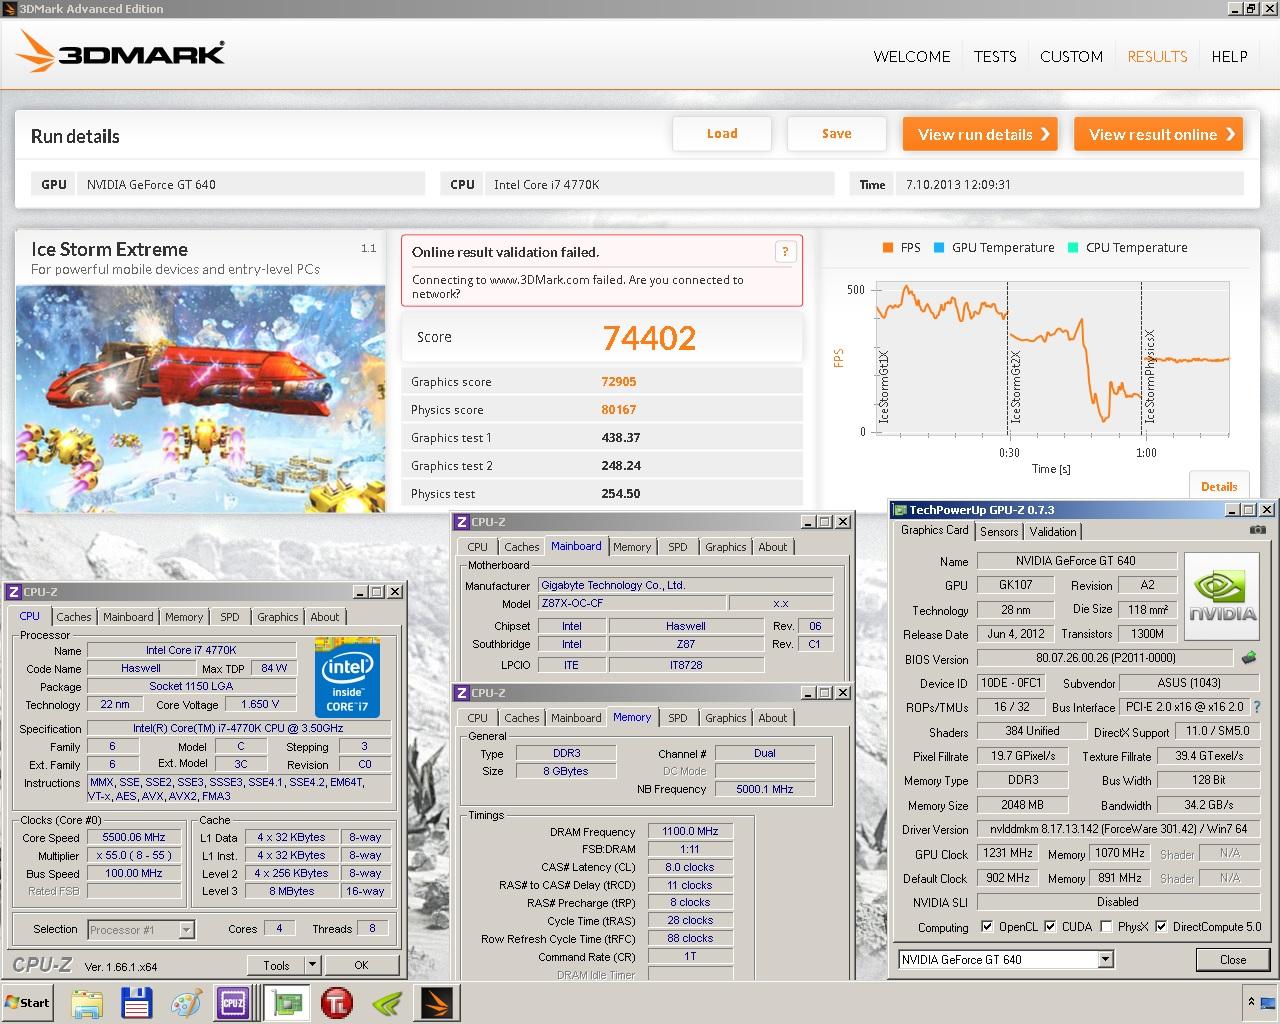The height and width of the screenshot is (1024, 1280).
Task: Open the validation help question mark
Action: pyautogui.click(x=785, y=252)
